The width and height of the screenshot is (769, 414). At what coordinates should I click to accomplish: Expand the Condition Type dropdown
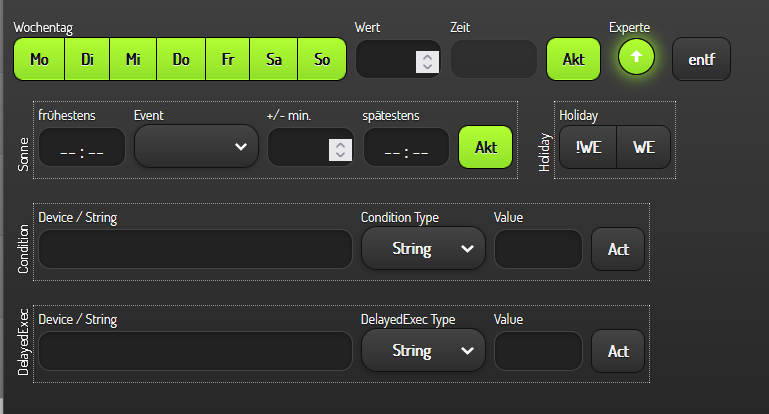coord(423,249)
